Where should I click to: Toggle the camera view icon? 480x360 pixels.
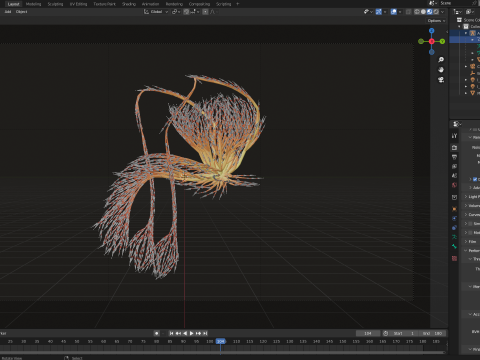point(441,80)
